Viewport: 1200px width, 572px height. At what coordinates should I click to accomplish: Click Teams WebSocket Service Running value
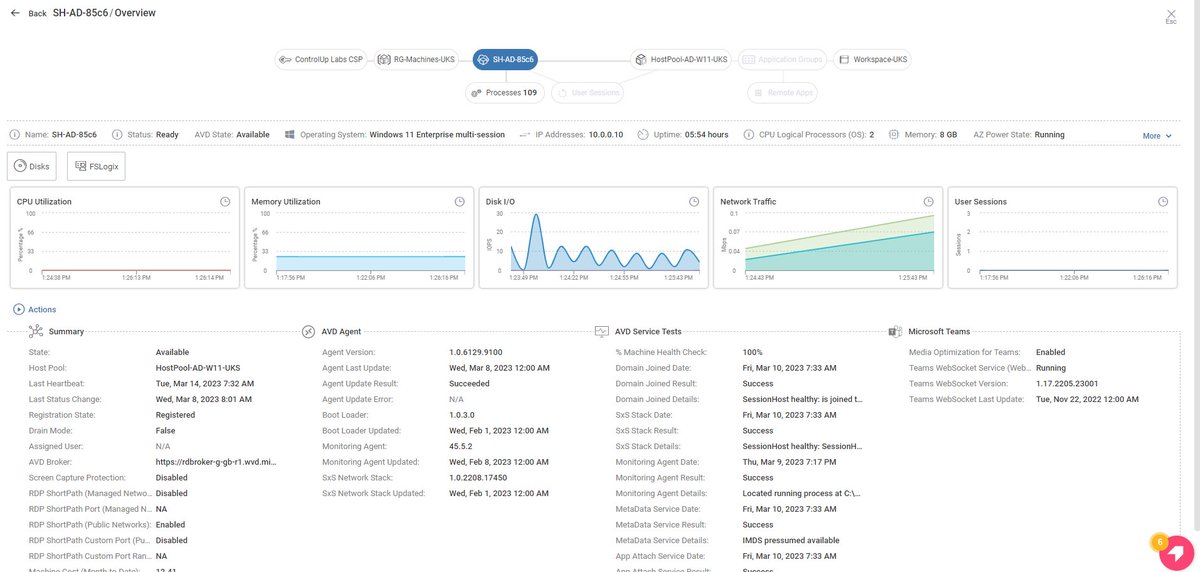pyautogui.click(x=1052, y=368)
